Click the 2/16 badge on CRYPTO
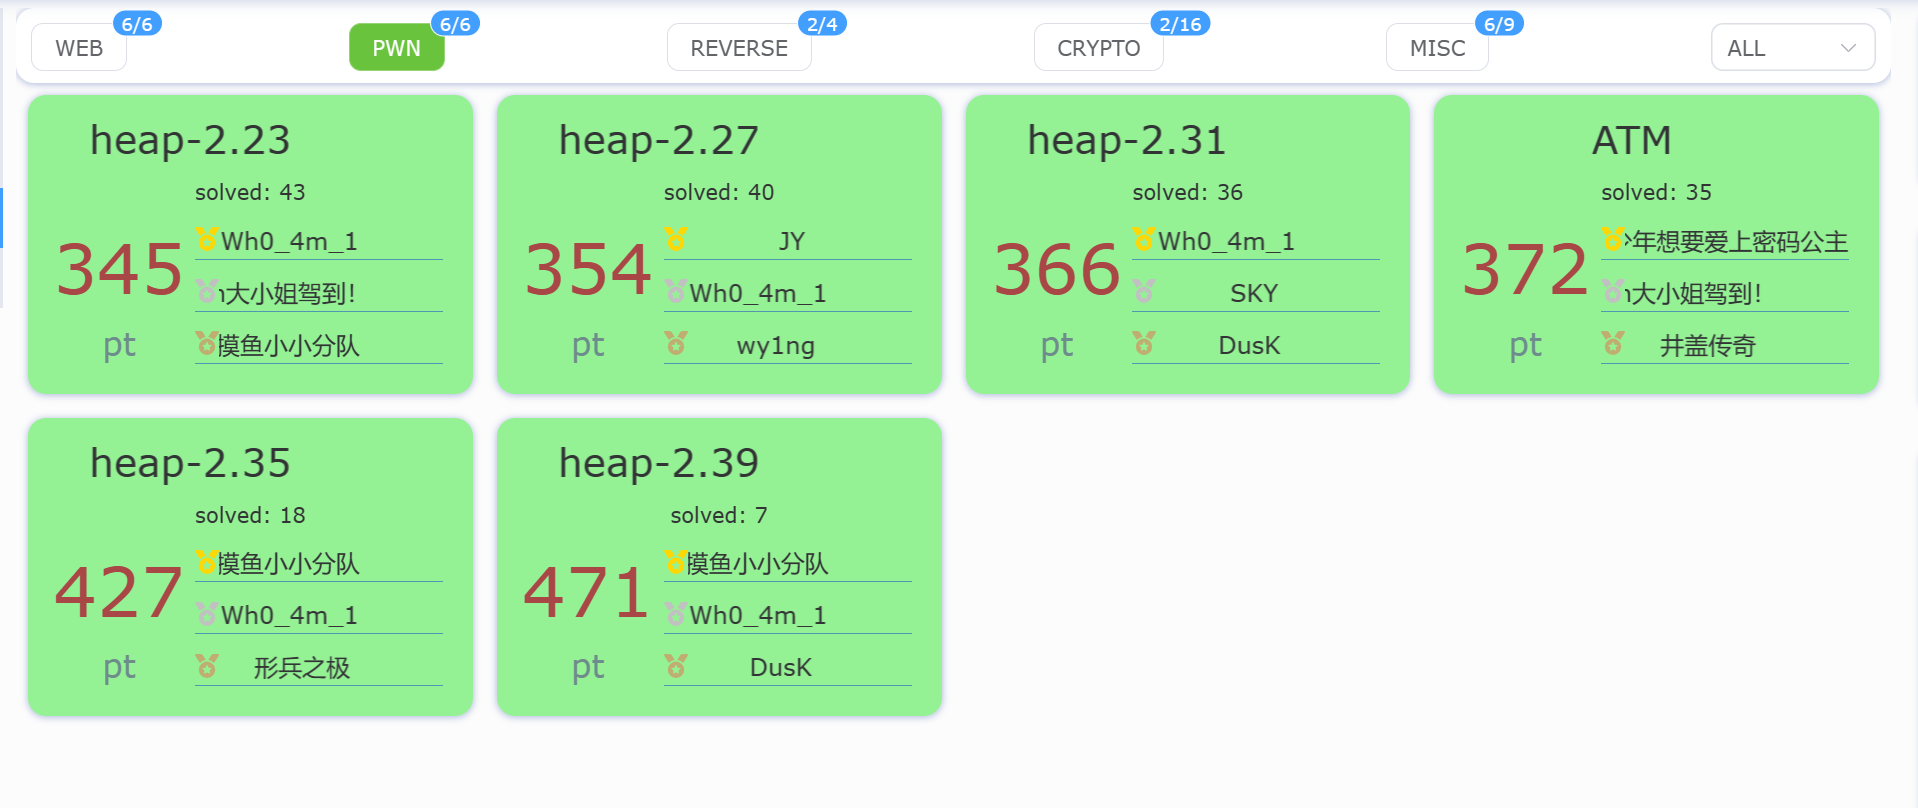Image resolution: width=1918 pixels, height=808 pixels. coord(1180,24)
